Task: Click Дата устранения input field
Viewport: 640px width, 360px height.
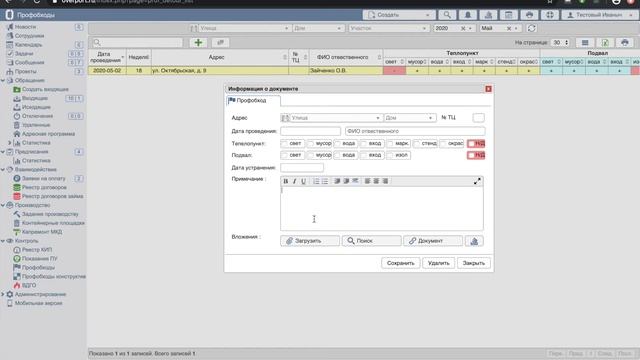Action: pyautogui.click(x=302, y=167)
